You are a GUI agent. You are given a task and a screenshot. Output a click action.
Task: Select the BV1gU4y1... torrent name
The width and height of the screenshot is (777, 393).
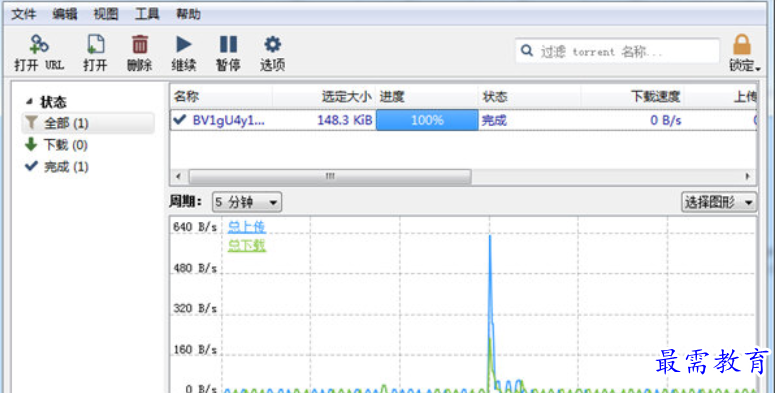[x=228, y=120]
